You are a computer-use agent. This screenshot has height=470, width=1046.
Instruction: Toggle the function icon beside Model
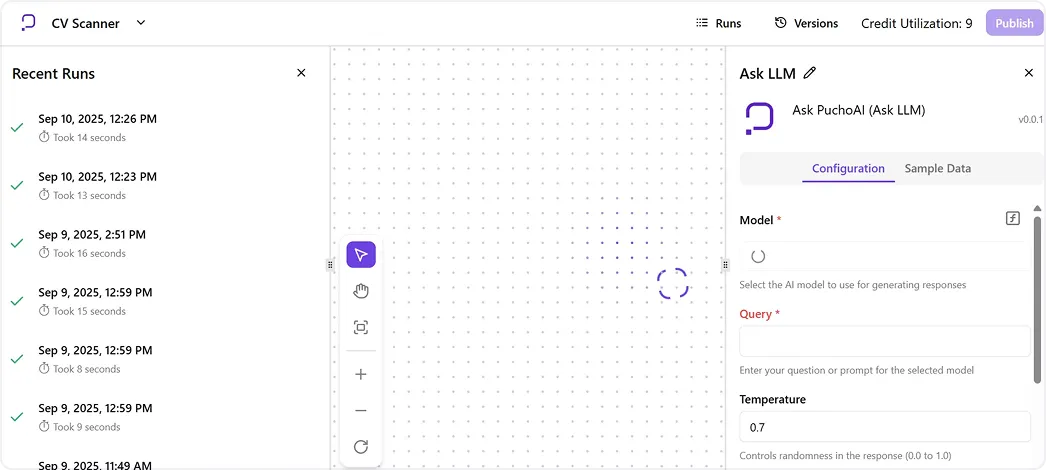point(1013,218)
